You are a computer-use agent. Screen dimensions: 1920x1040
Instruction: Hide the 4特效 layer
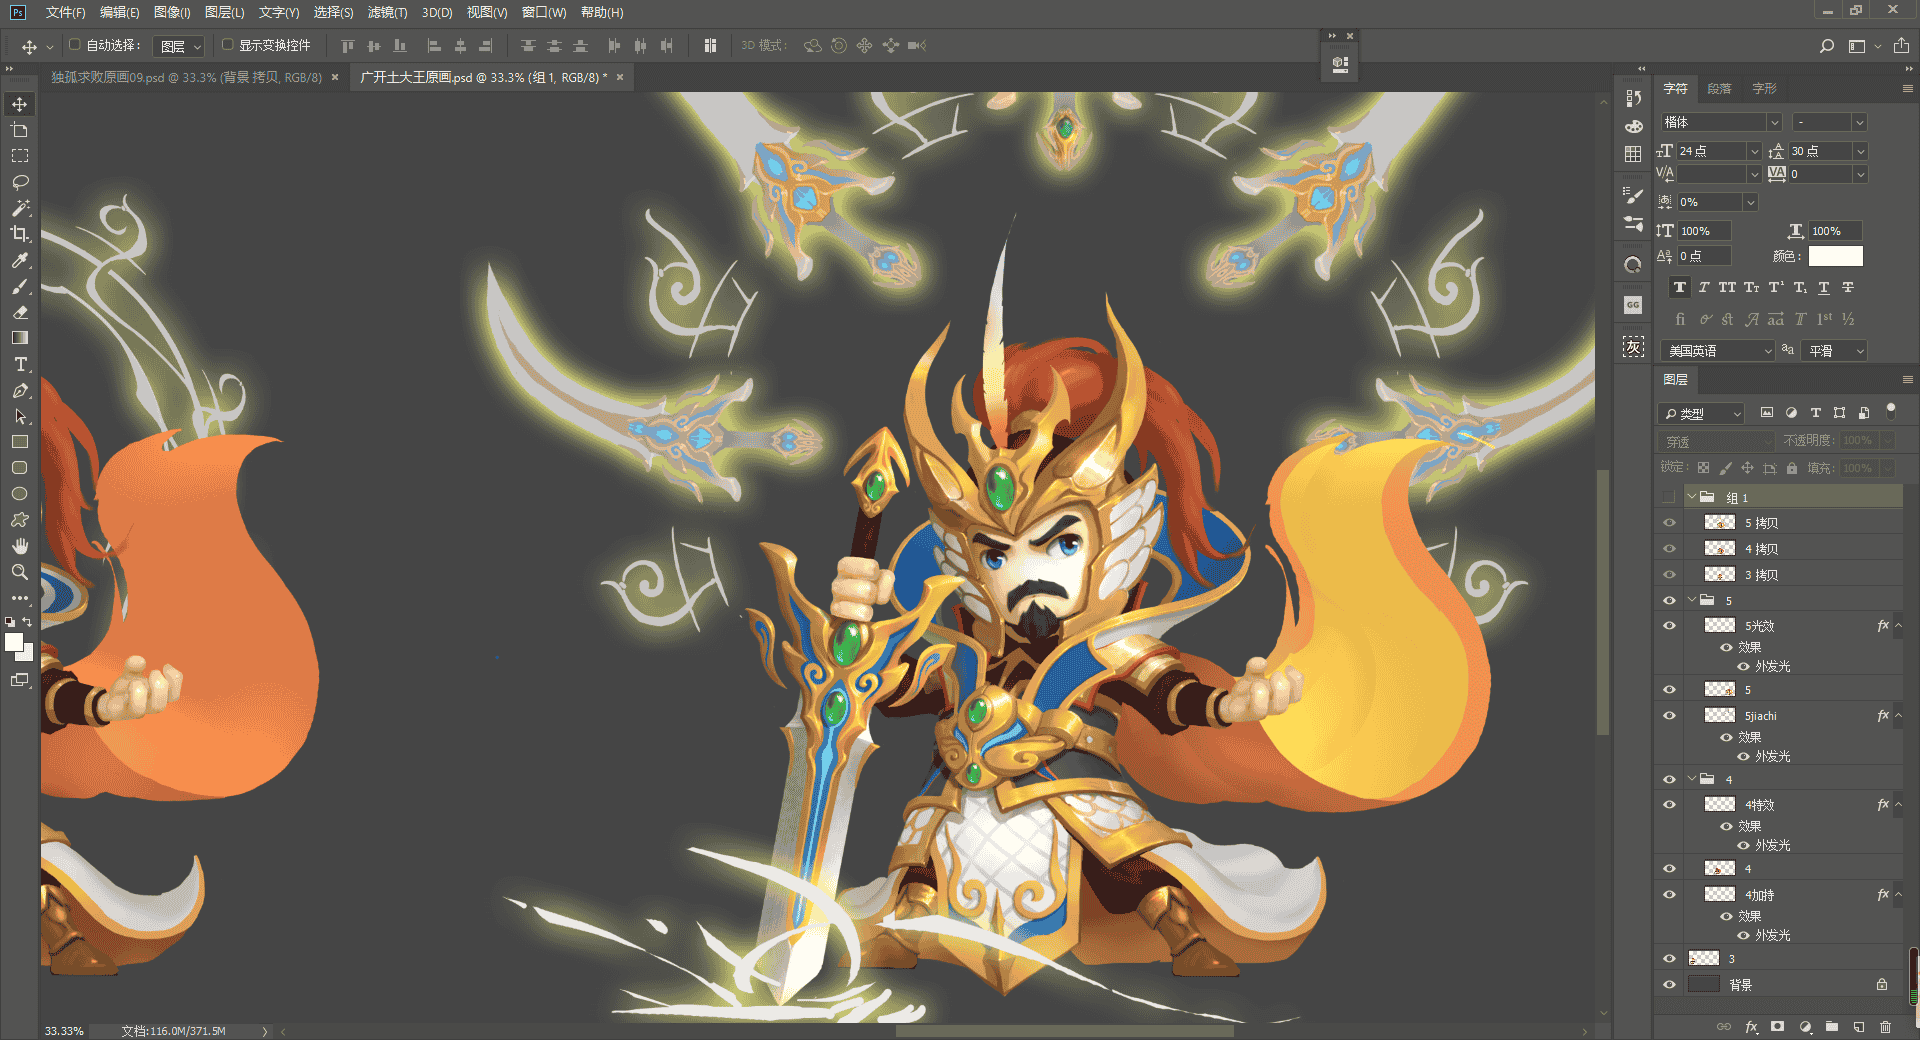pos(1669,805)
